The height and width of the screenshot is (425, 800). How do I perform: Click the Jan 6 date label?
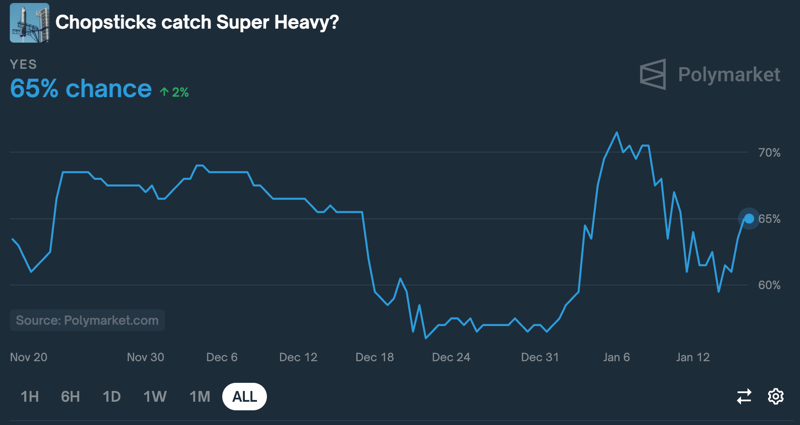pos(616,357)
